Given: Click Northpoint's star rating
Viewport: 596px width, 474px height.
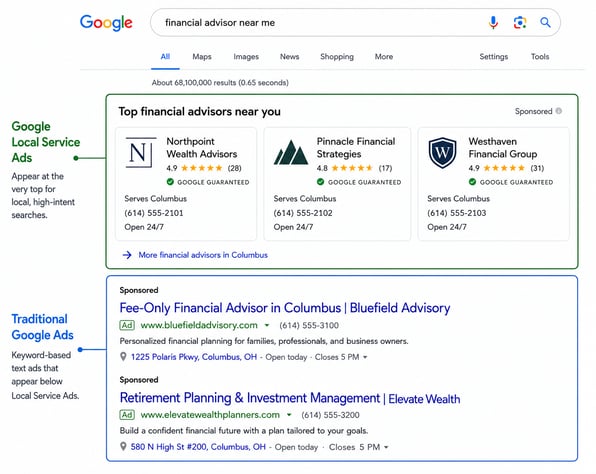Looking at the screenshot, I should 201,168.
